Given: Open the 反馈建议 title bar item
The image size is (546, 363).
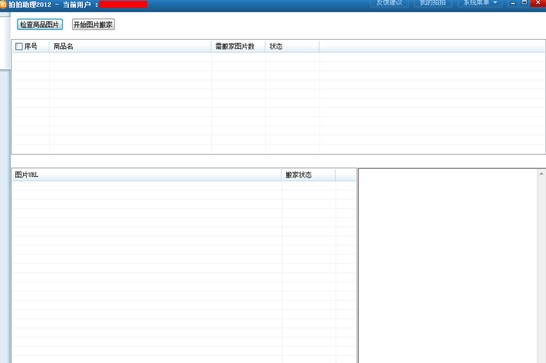Looking at the screenshot, I should 389,3.
